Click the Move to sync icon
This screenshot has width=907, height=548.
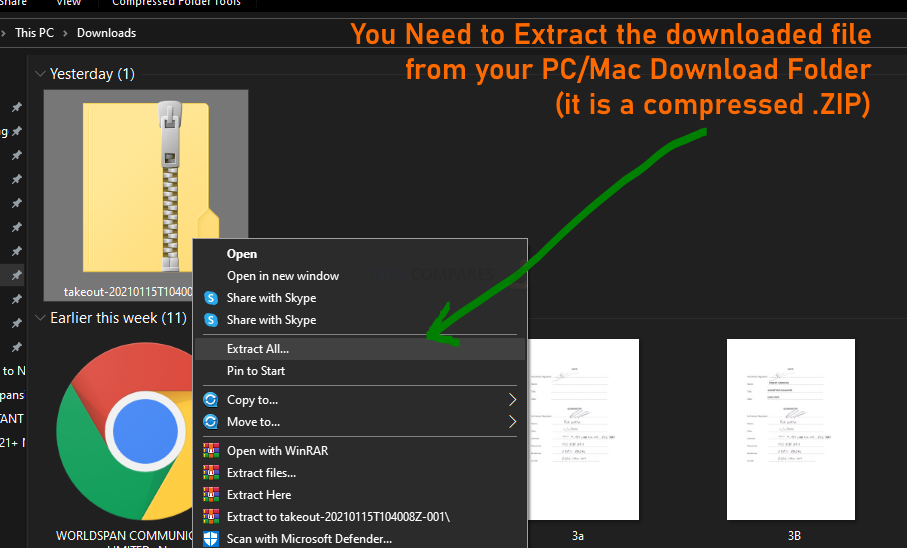point(211,422)
